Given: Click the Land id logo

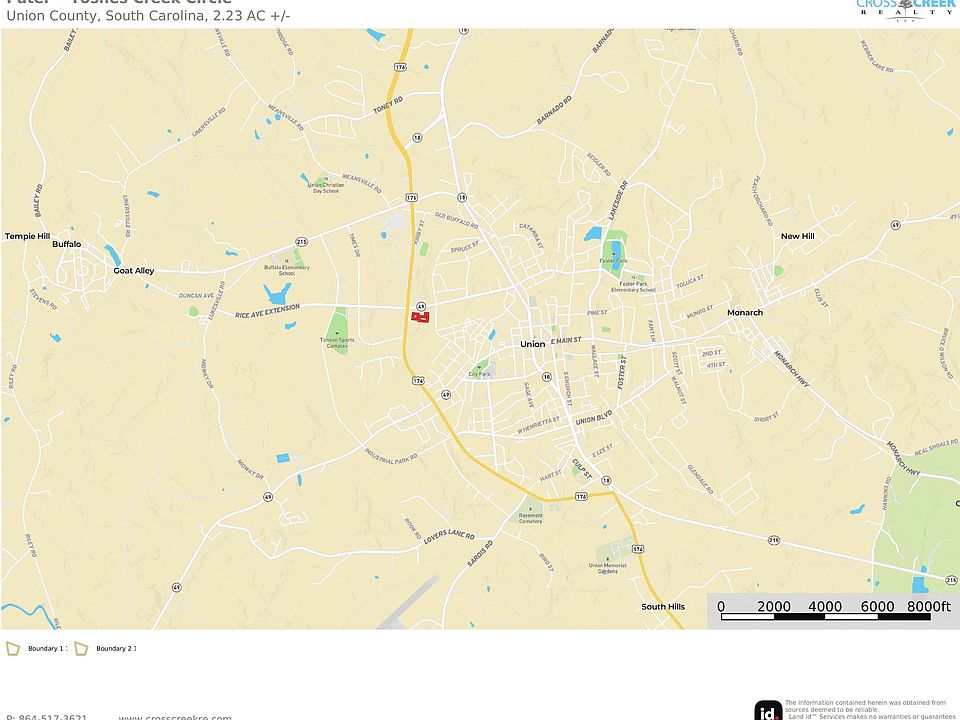Looking at the screenshot, I should coord(768,710).
